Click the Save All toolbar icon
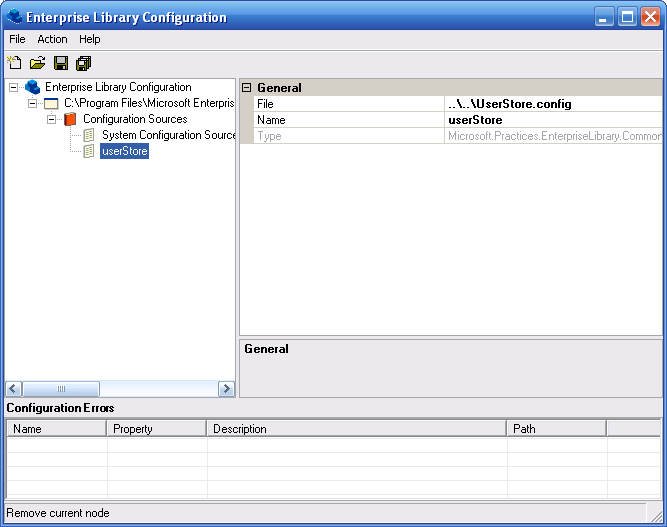667x527 pixels. point(84,63)
